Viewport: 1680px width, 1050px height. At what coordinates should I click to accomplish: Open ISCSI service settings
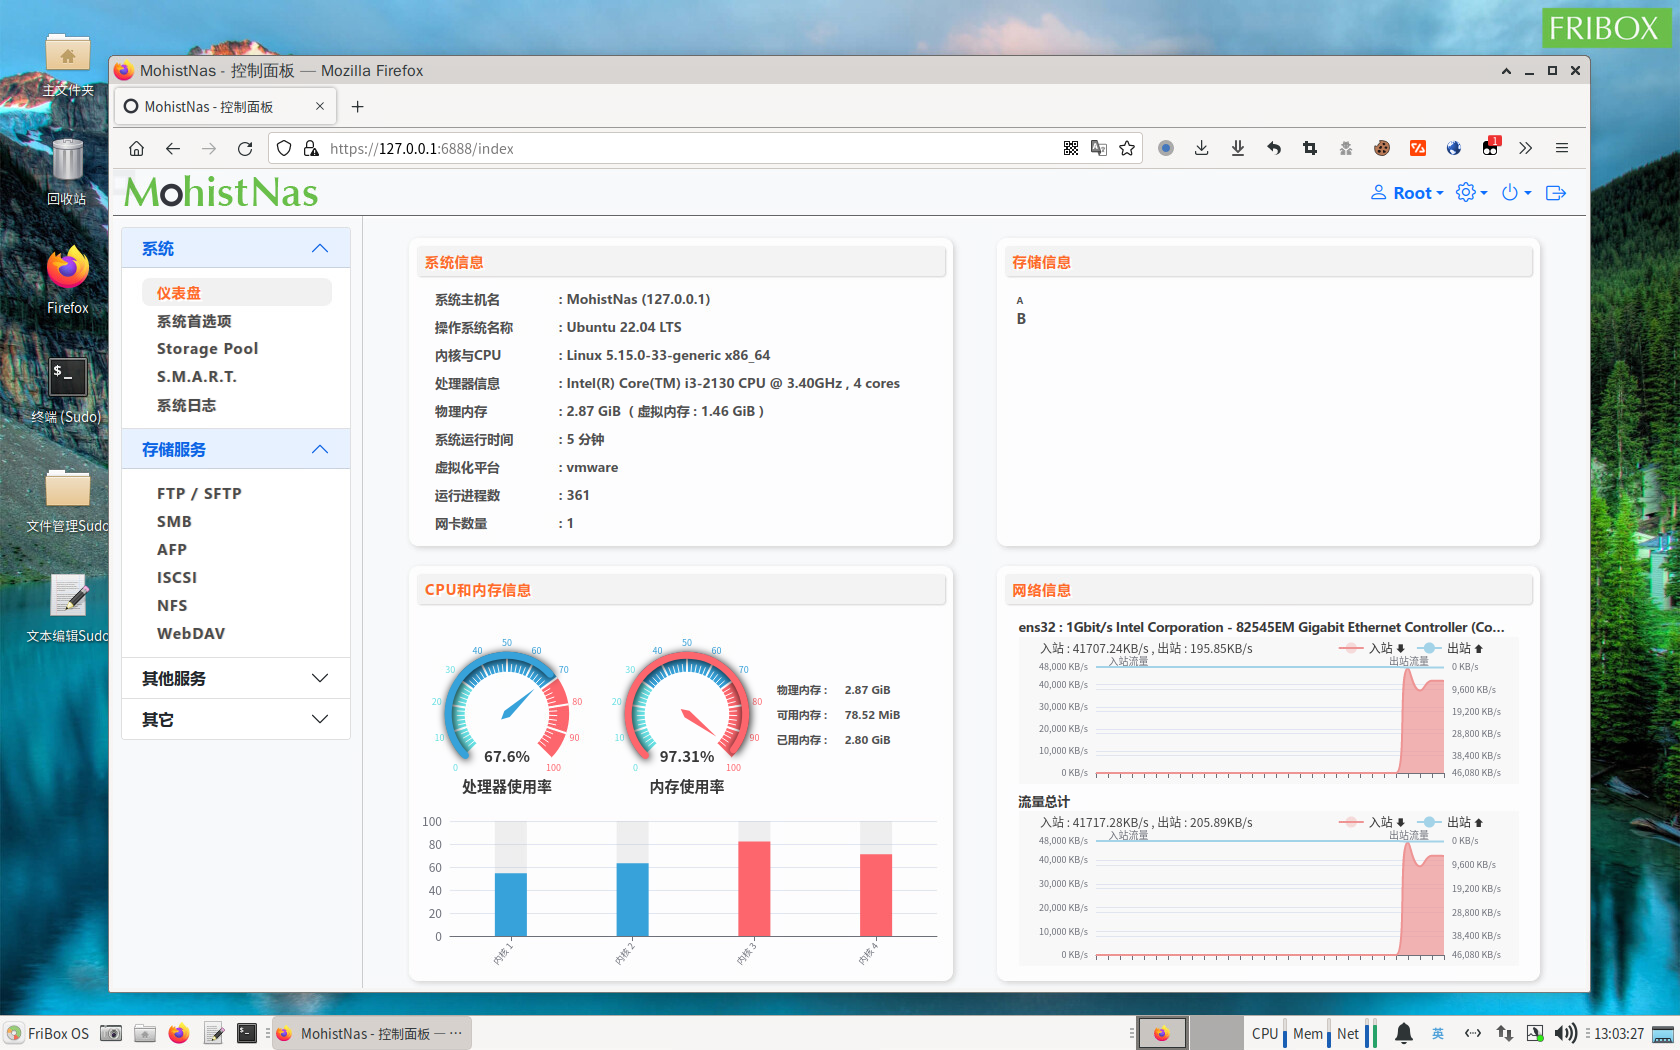coord(177,578)
